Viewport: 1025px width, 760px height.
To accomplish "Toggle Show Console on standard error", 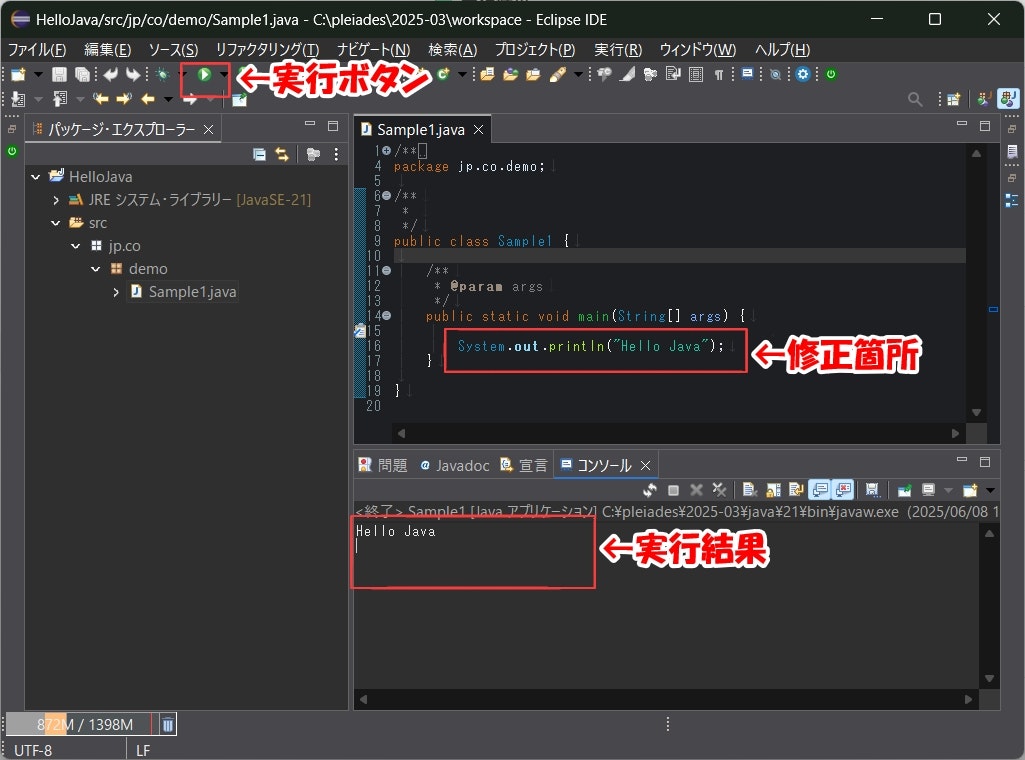I will (x=843, y=489).
